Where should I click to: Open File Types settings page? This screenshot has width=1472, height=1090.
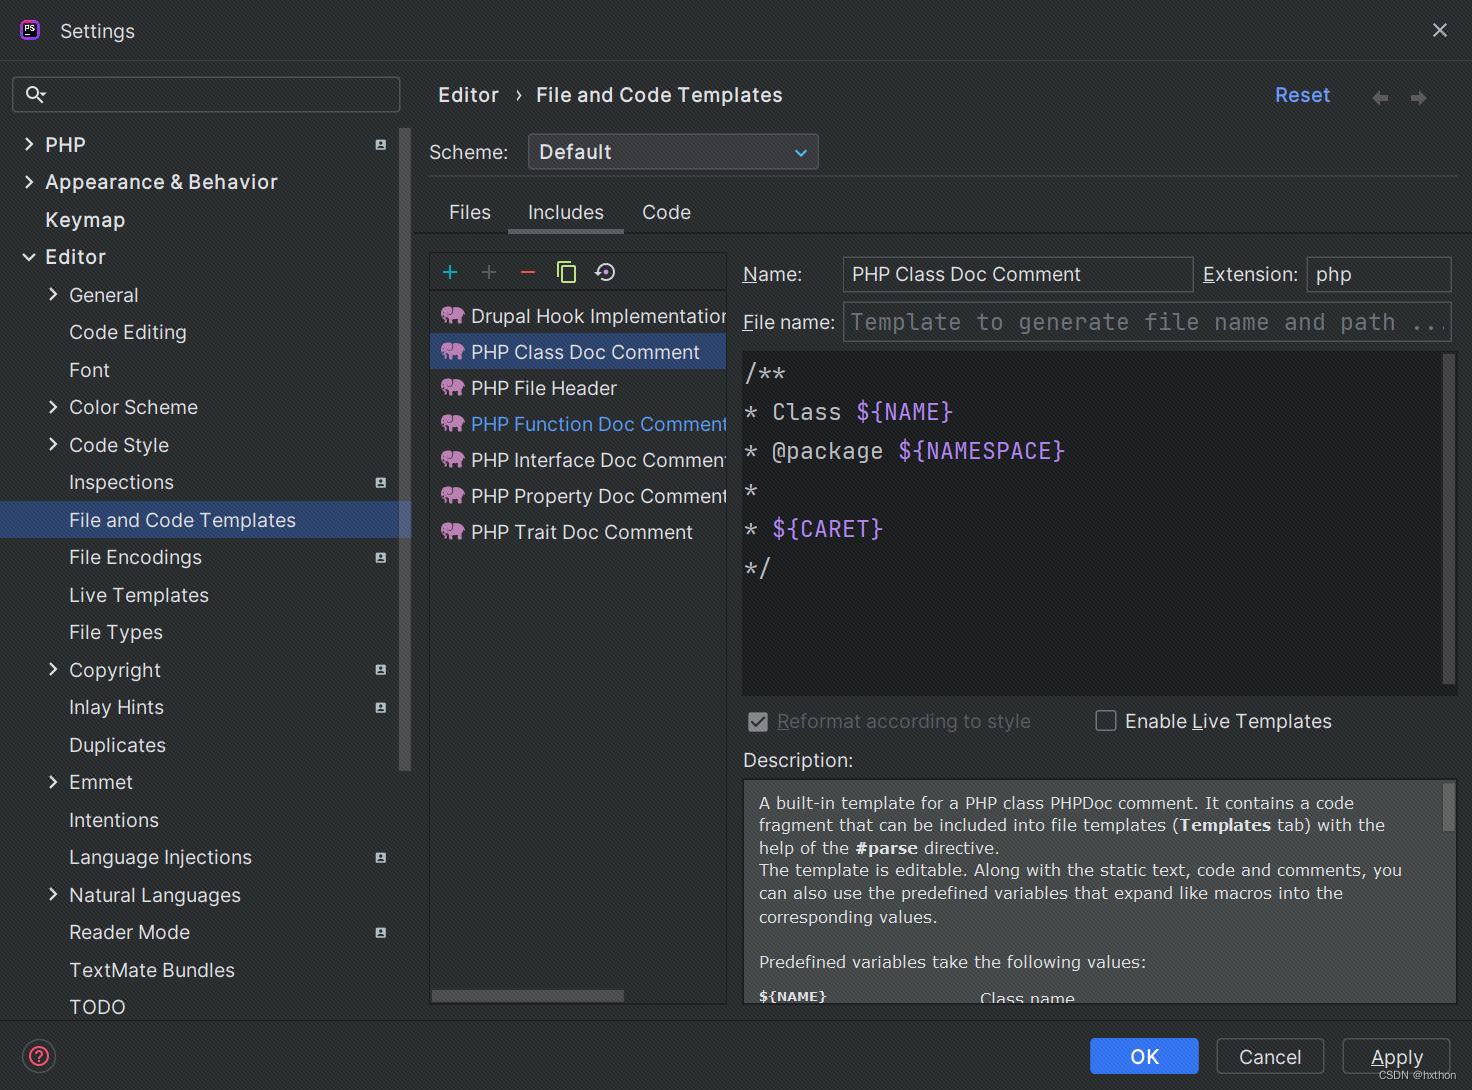coord(116,632)
